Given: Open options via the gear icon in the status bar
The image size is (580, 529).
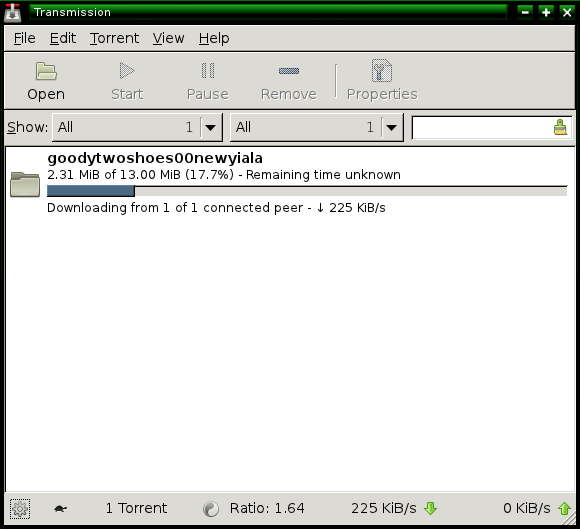Looking at the screenshot, I should 20,509.
